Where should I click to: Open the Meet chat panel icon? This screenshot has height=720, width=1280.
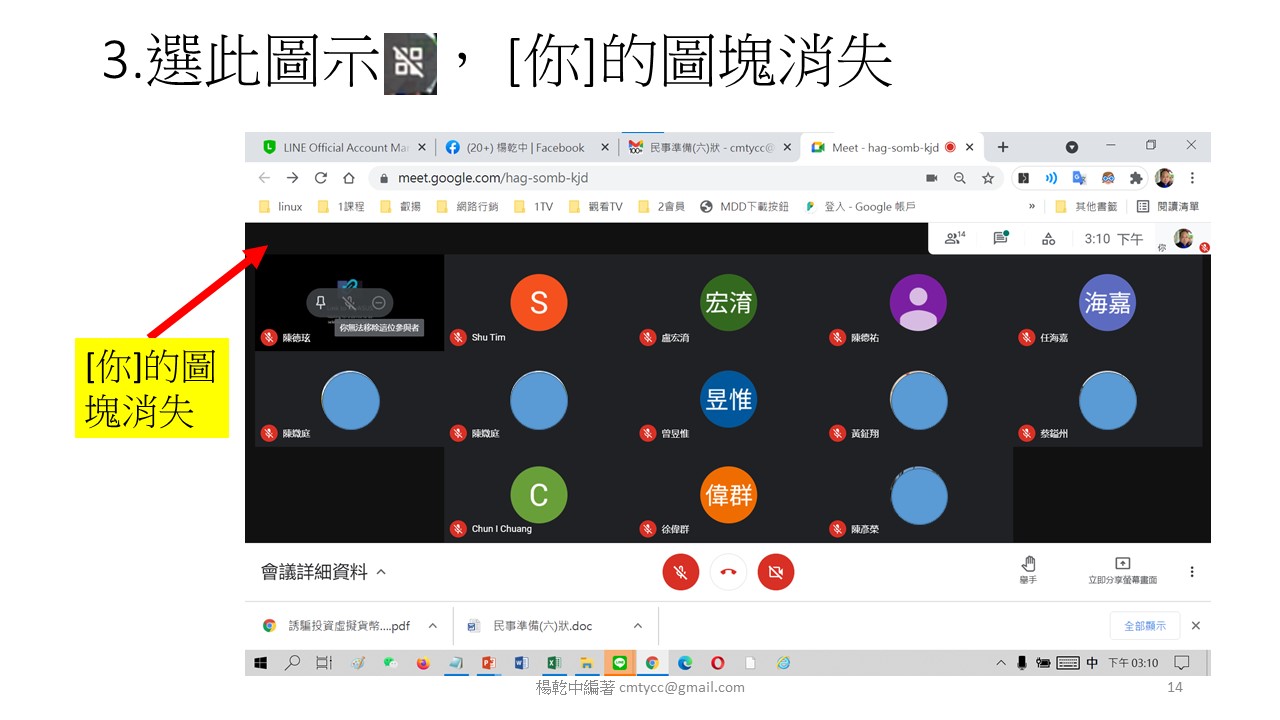(1000, 238)
